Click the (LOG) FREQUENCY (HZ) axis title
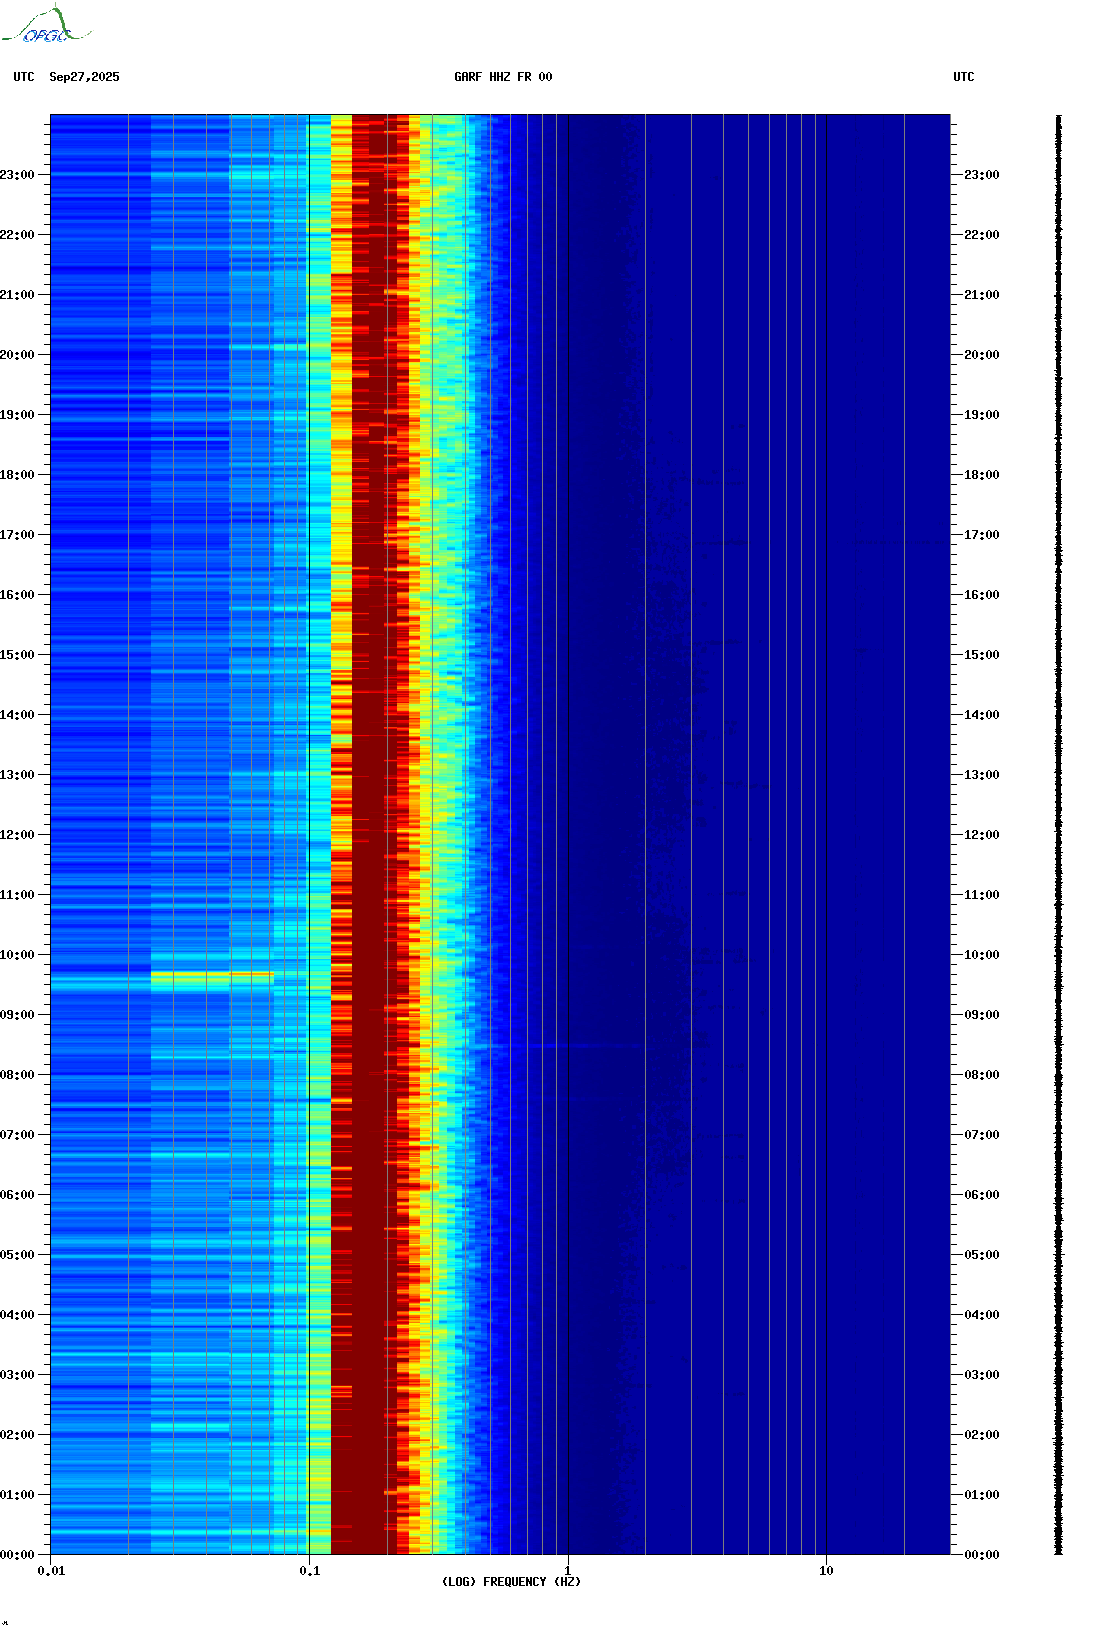Screen dimensions: 1102x1634 point(511,1582)
